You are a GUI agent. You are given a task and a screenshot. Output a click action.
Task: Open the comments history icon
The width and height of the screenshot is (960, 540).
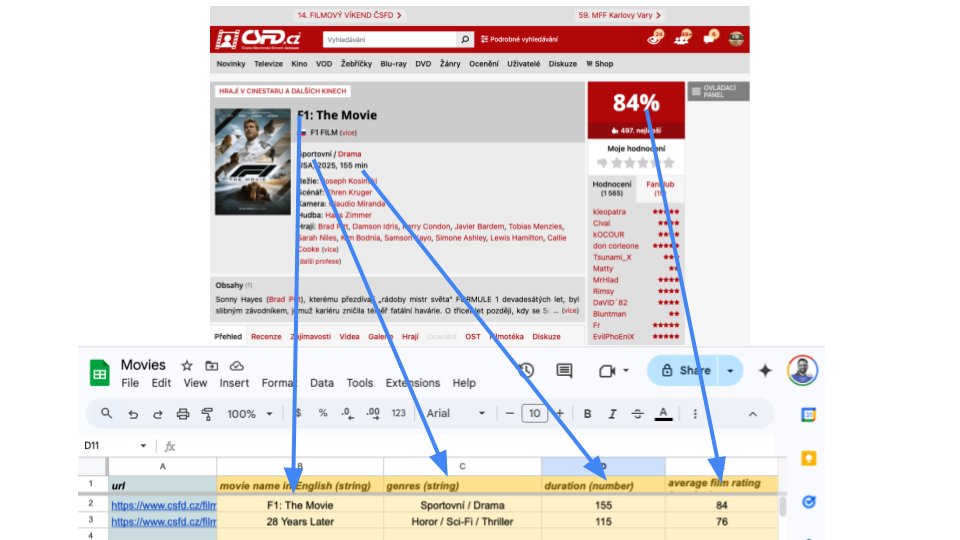click(x=564, y=370)
